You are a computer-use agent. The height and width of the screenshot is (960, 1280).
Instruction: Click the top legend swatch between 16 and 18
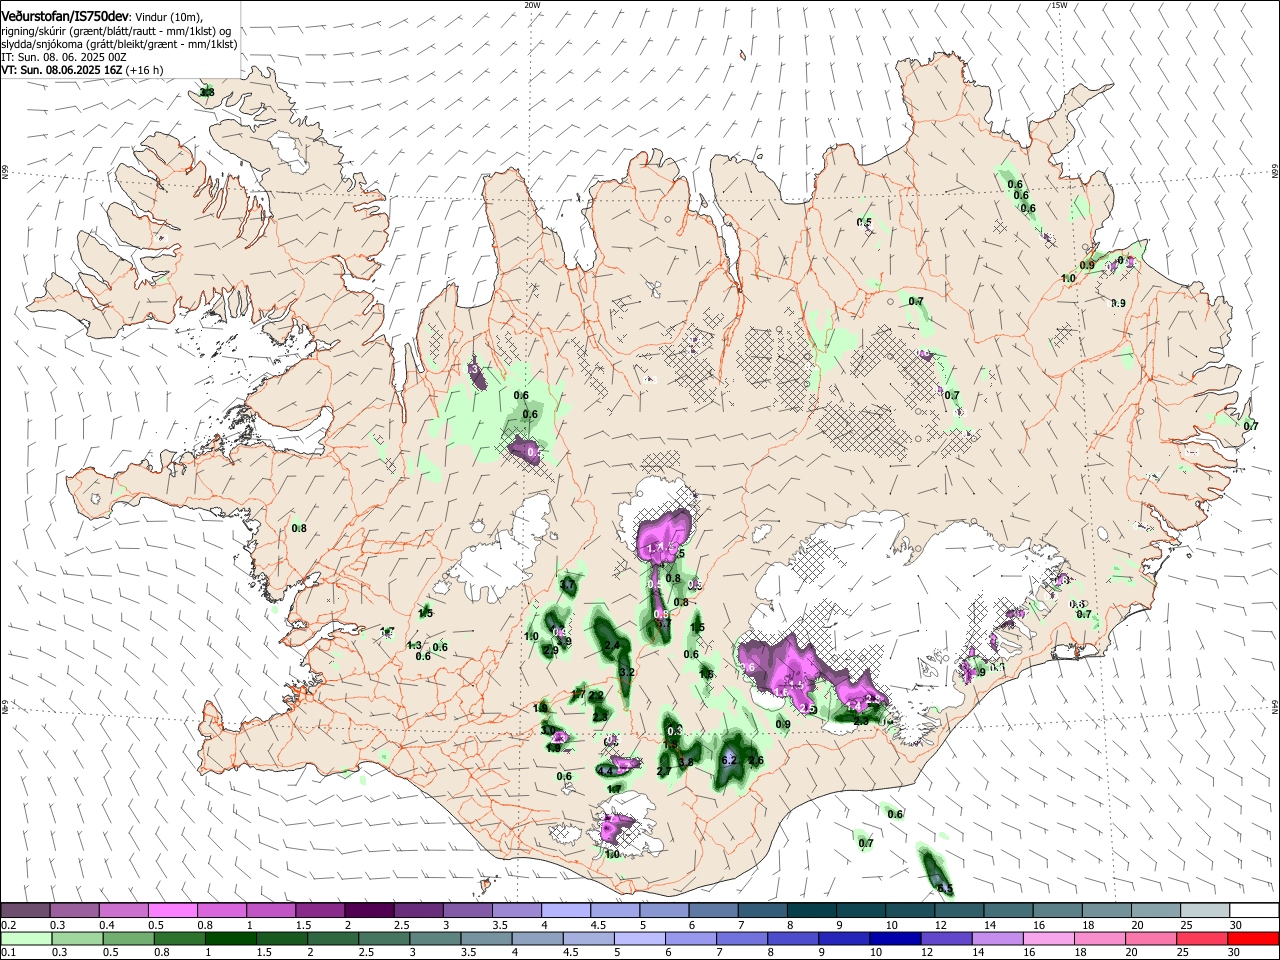(1057, 911)
